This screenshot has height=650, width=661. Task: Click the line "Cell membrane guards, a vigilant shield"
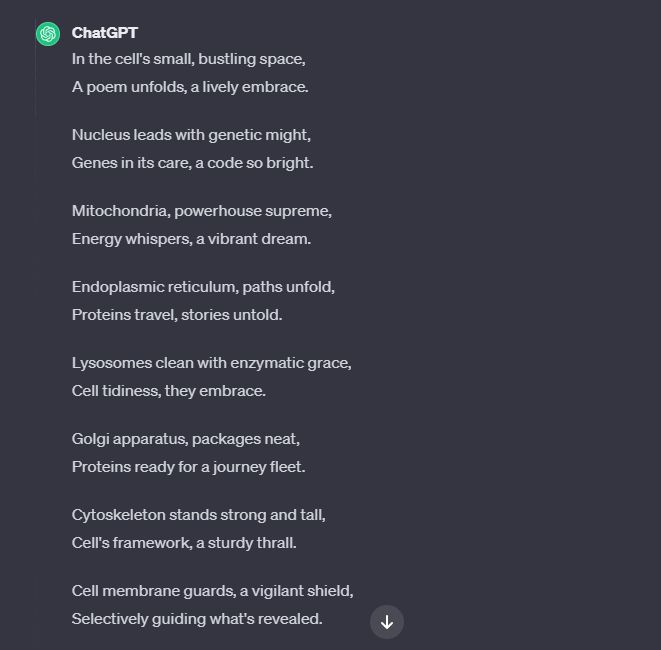[212, 591]
